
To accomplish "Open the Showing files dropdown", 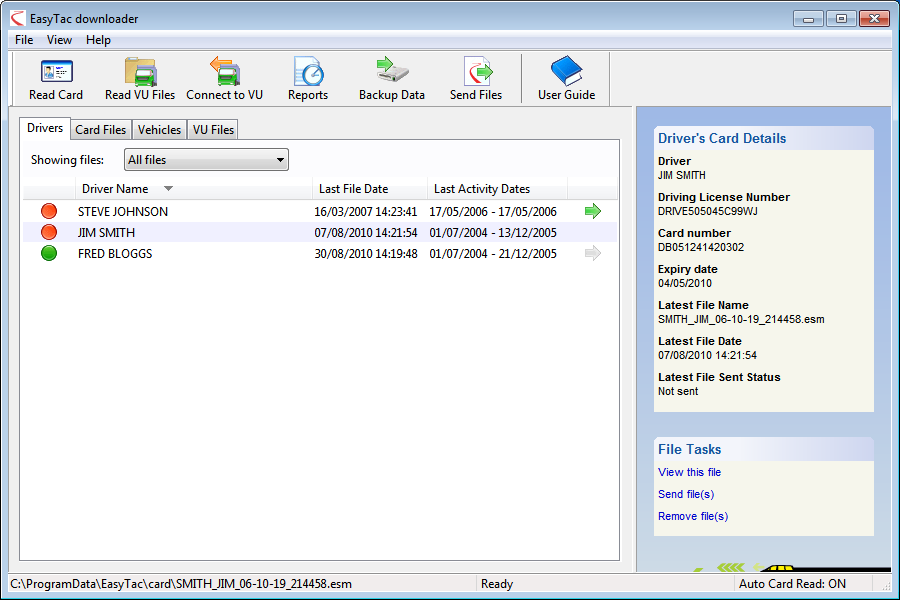I will [x=207, y=160].
